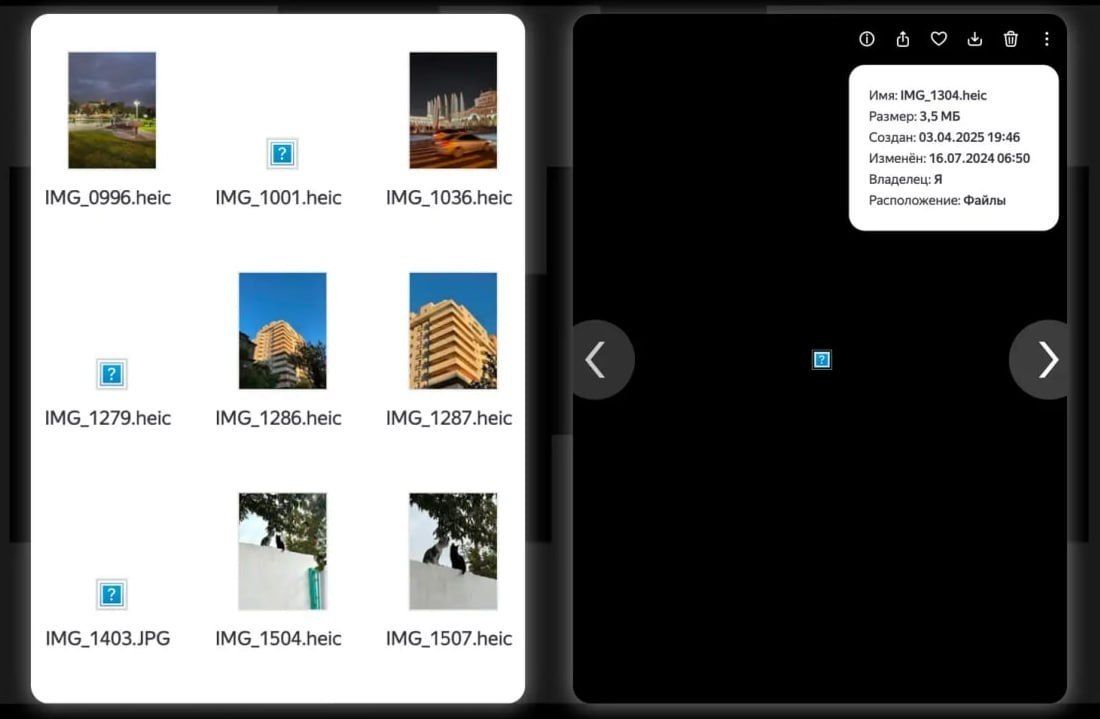Click the Файлы location link
Image resolution: width=1100 pixels, height=719 pixels.
pyautogui.click(x=984, y=201)
